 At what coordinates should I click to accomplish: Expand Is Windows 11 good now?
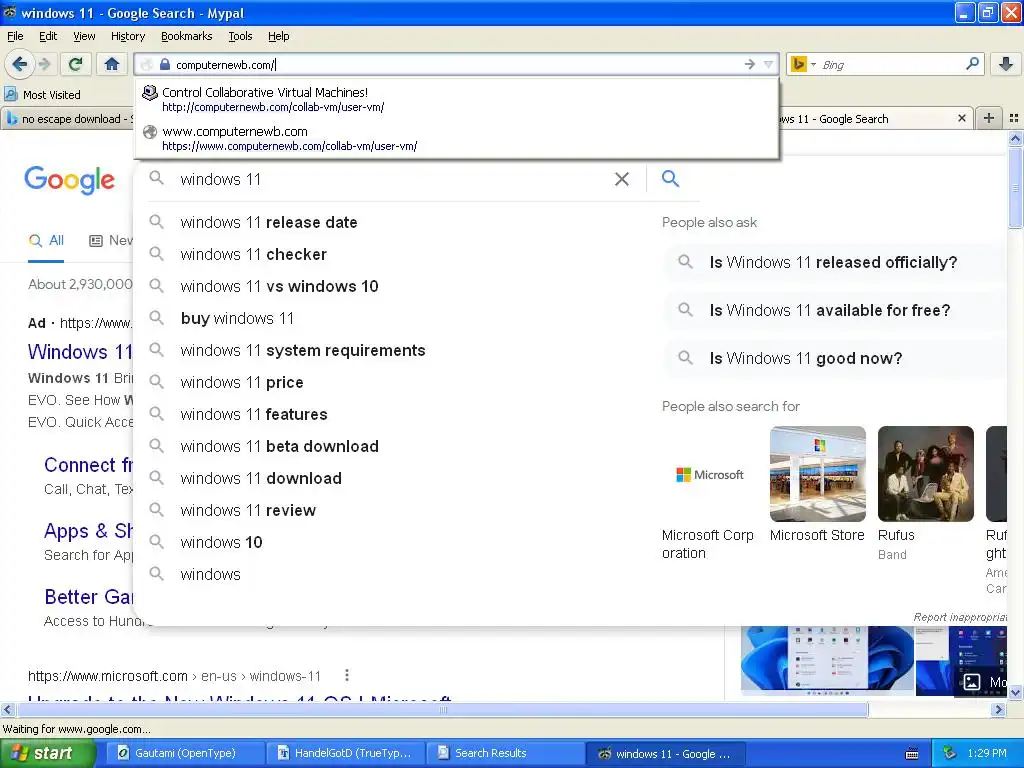point(833,358)
